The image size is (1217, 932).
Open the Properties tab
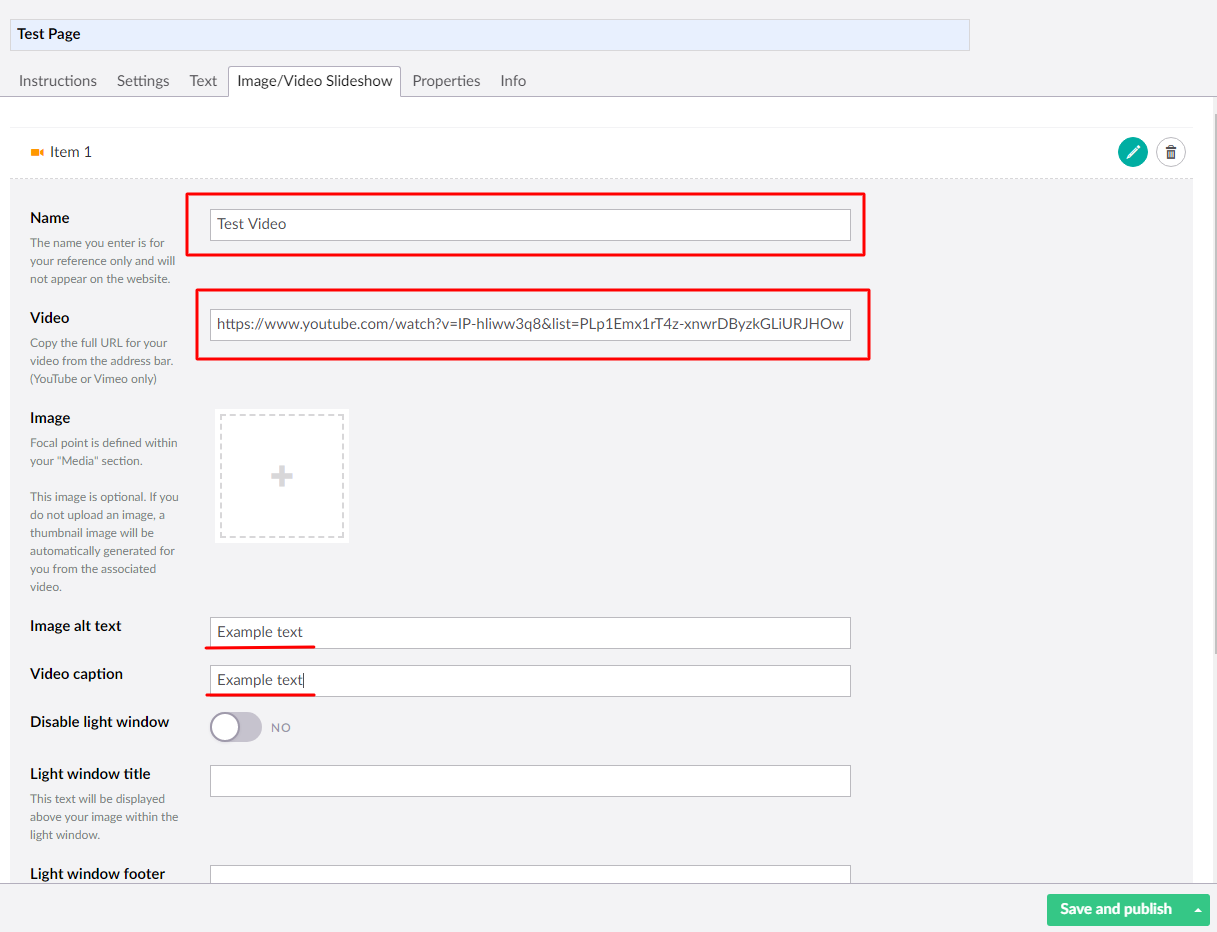tap(446, 81)
